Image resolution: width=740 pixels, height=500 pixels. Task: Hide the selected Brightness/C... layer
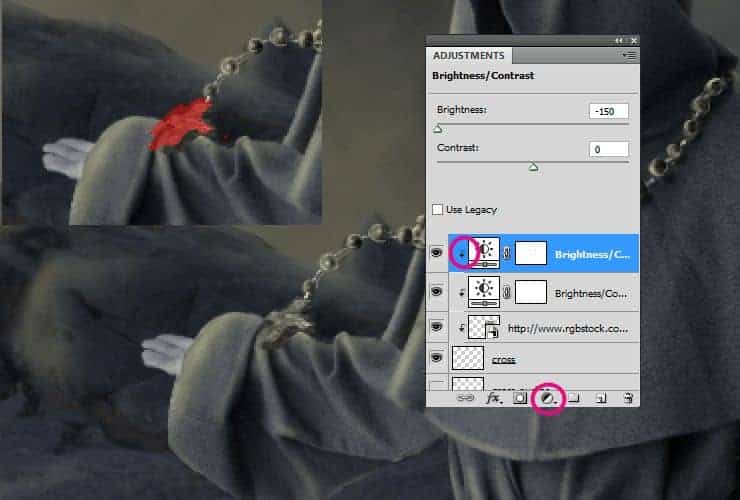point(437,253)
